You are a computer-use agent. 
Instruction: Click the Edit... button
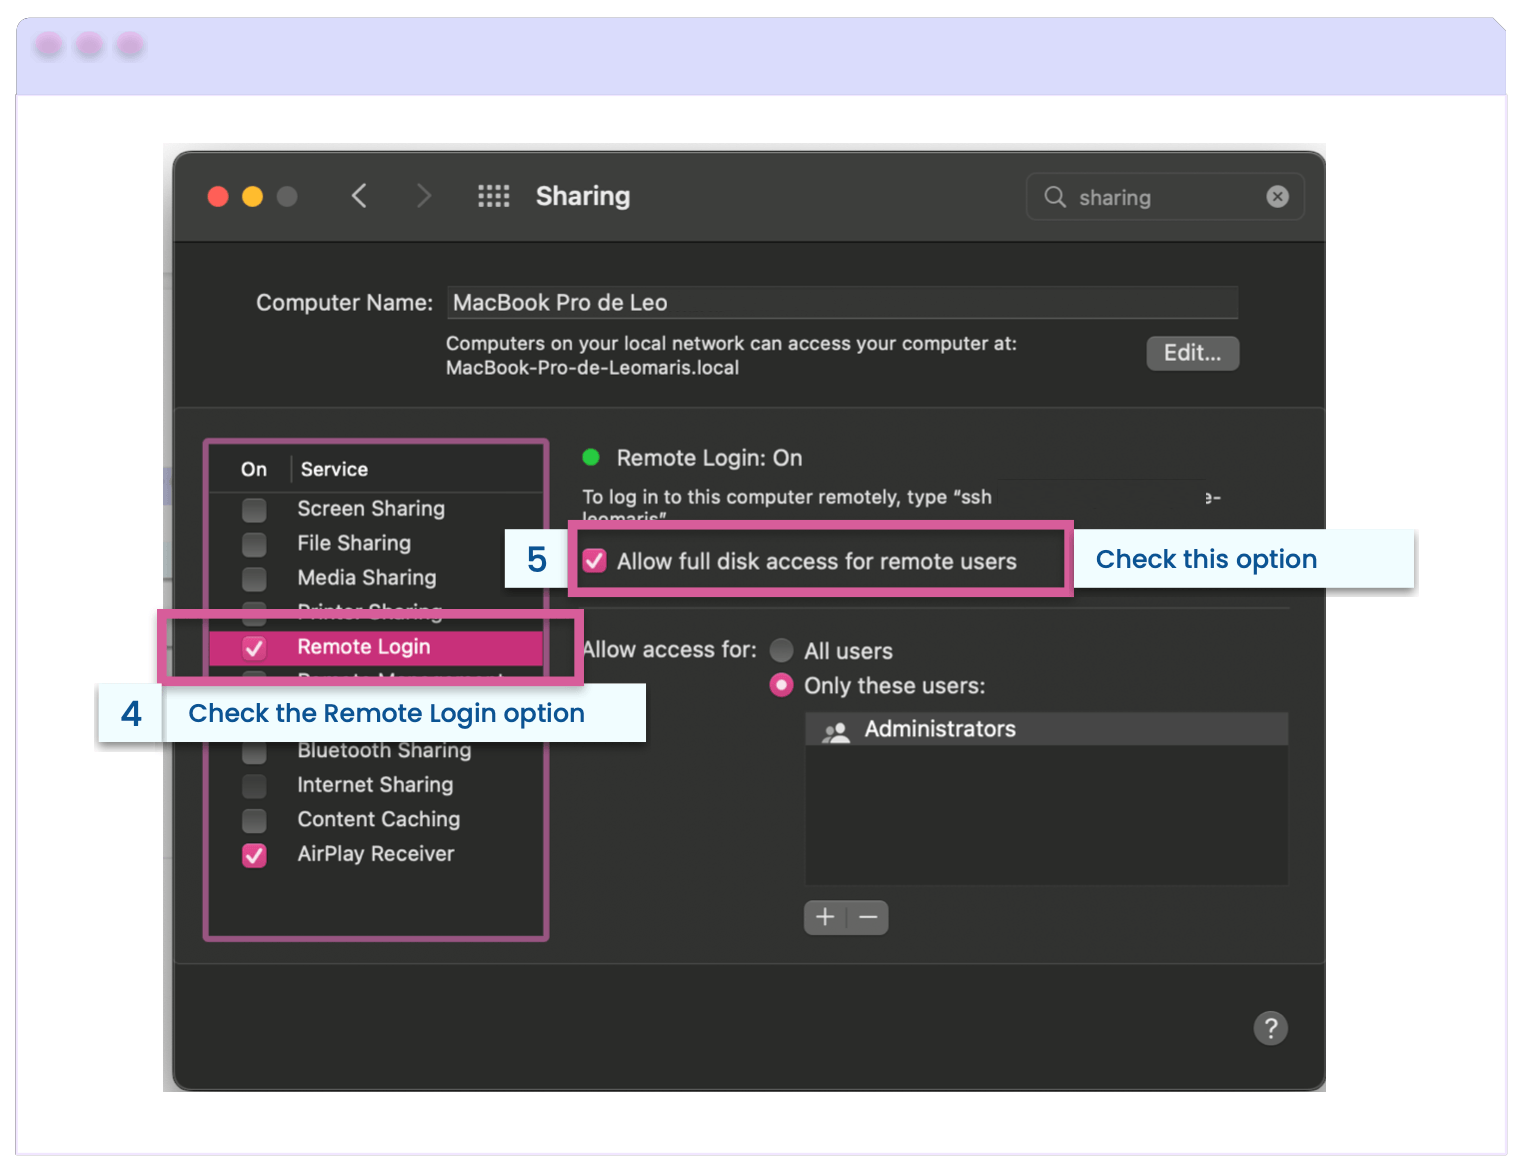[x=1192, y=353]
